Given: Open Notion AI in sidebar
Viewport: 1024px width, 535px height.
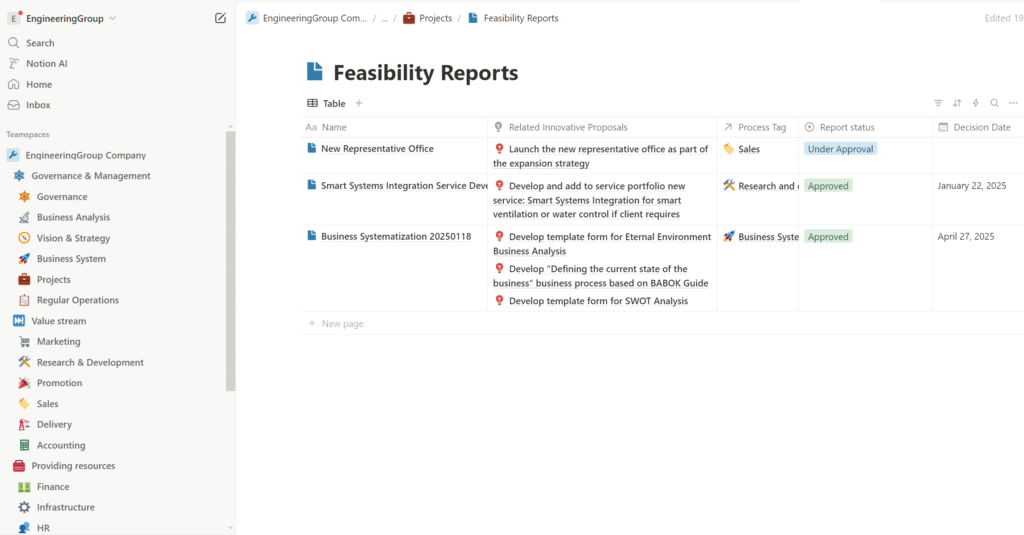Looking at the screenshot, I should click(x=47, y=64).
